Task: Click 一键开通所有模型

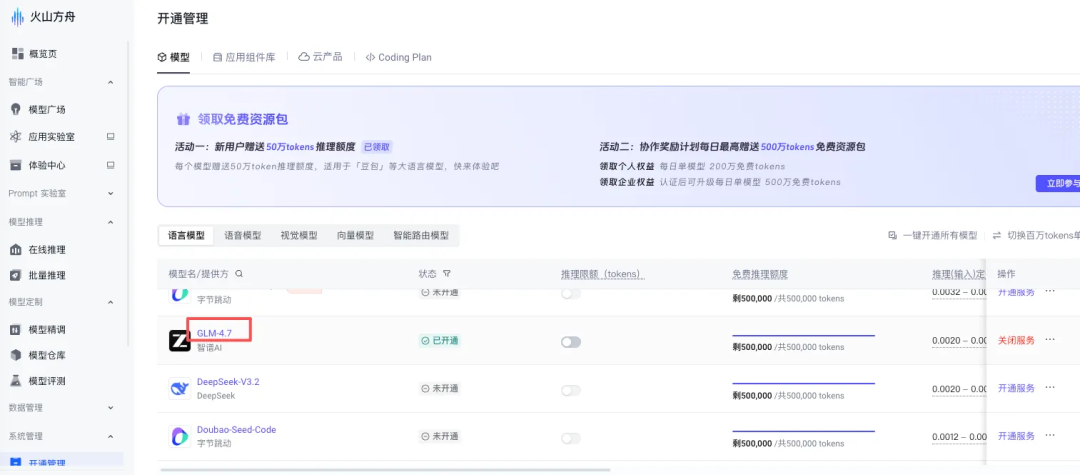Action: point(933,236)
